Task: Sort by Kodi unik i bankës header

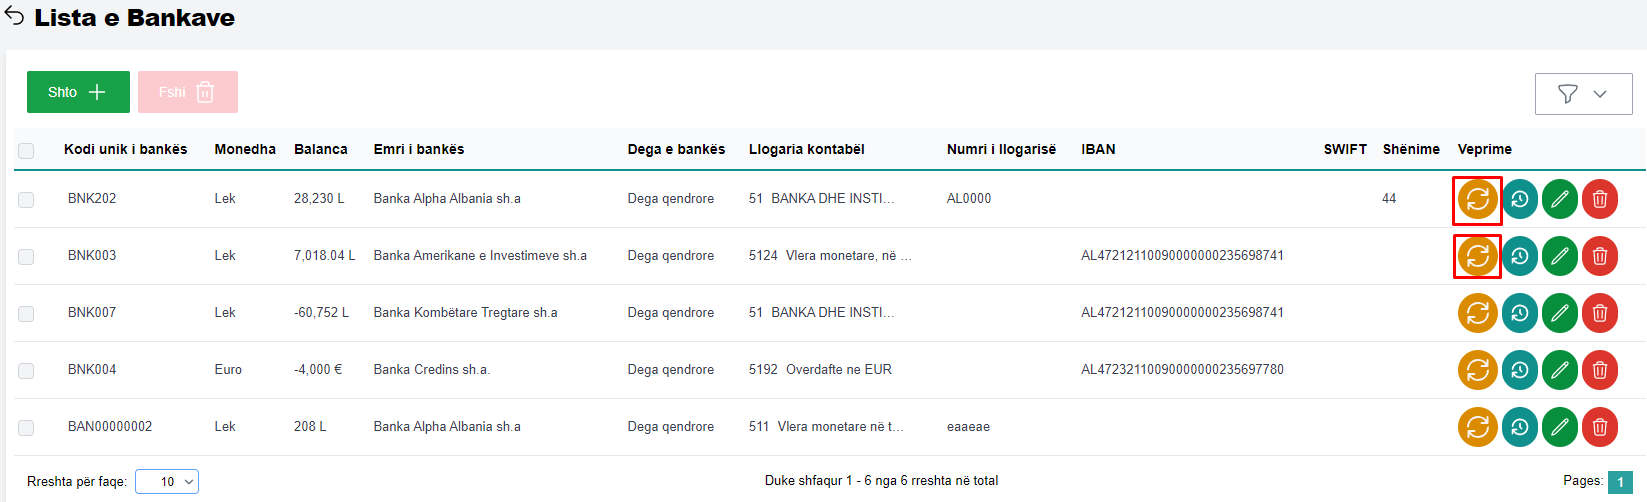Action: coord(125,149)
